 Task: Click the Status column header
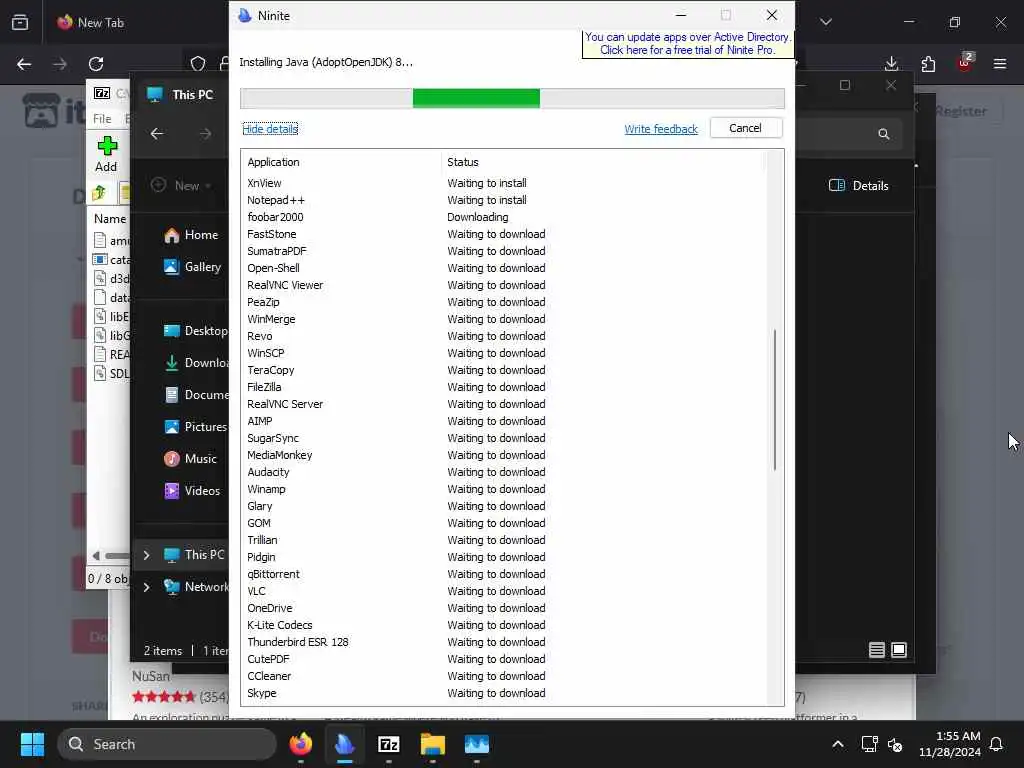(603, 162)
